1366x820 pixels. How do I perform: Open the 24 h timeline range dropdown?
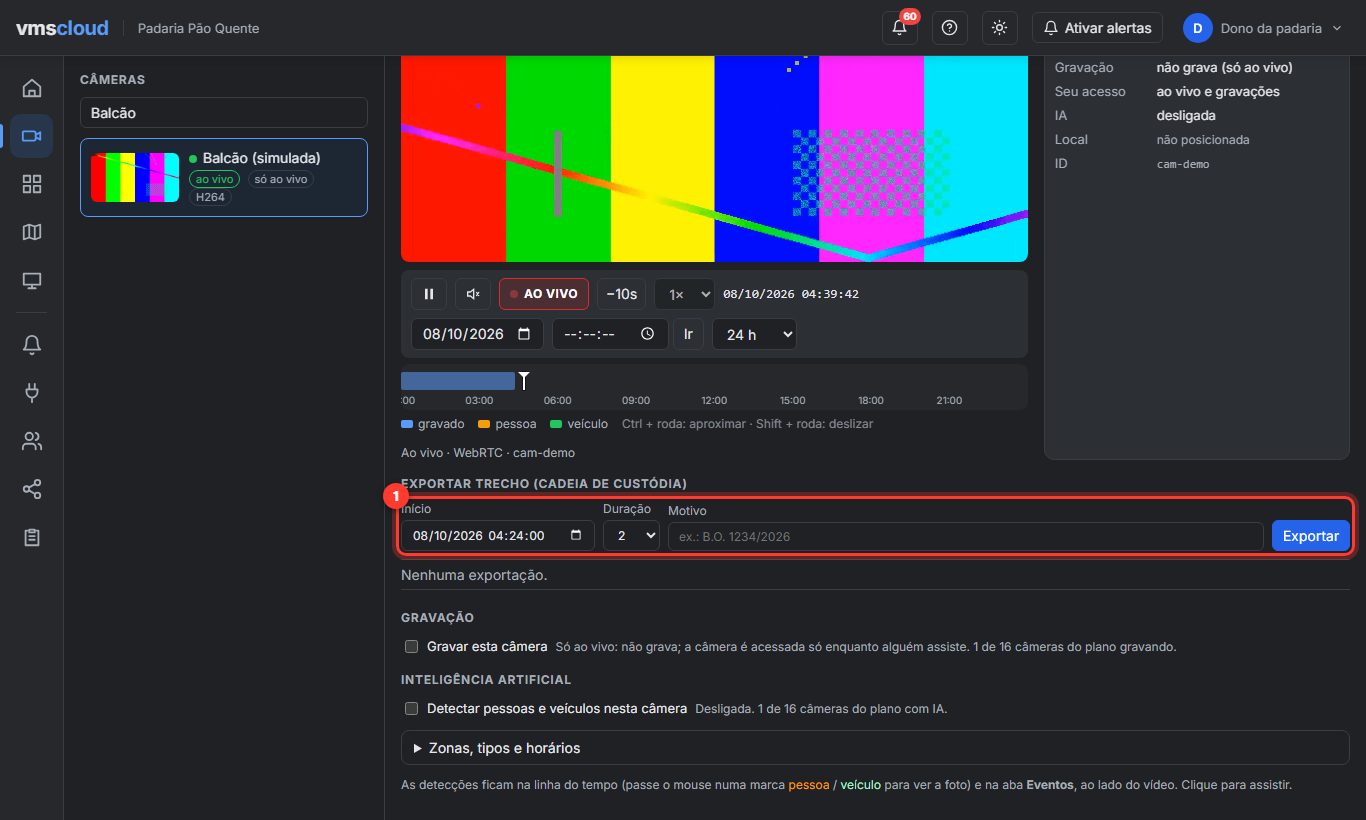click(754, 334)
